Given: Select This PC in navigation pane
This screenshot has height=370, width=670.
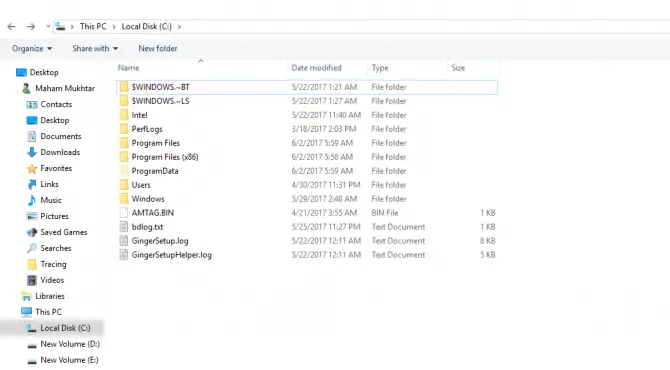Looking at the screenshot, I should tap(41, 312).
